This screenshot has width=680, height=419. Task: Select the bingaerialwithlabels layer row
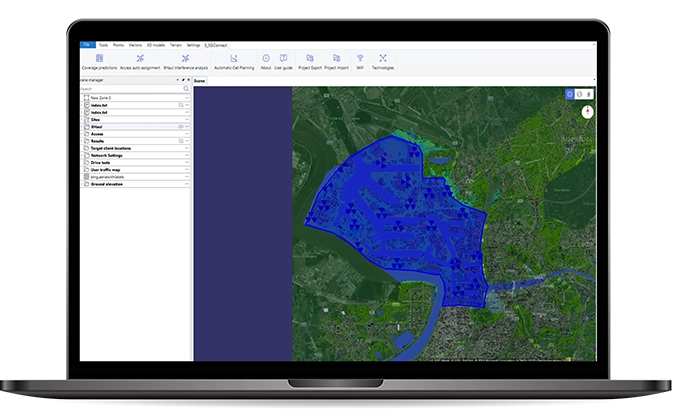135,177
